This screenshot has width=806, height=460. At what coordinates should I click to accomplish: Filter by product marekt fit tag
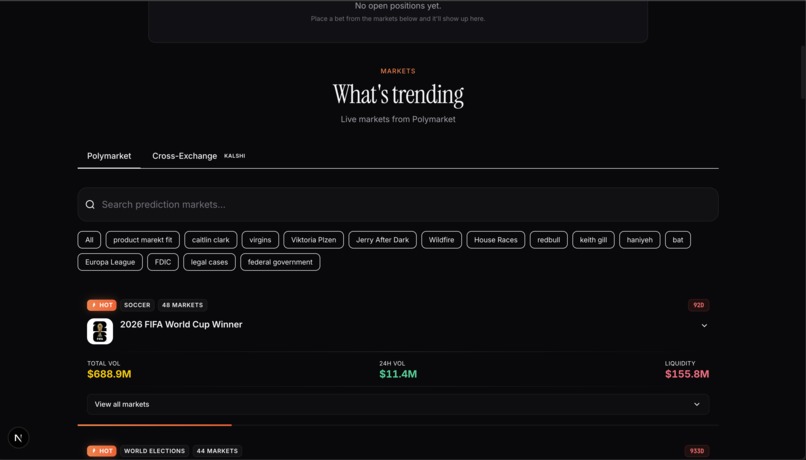tap(143, 240)
